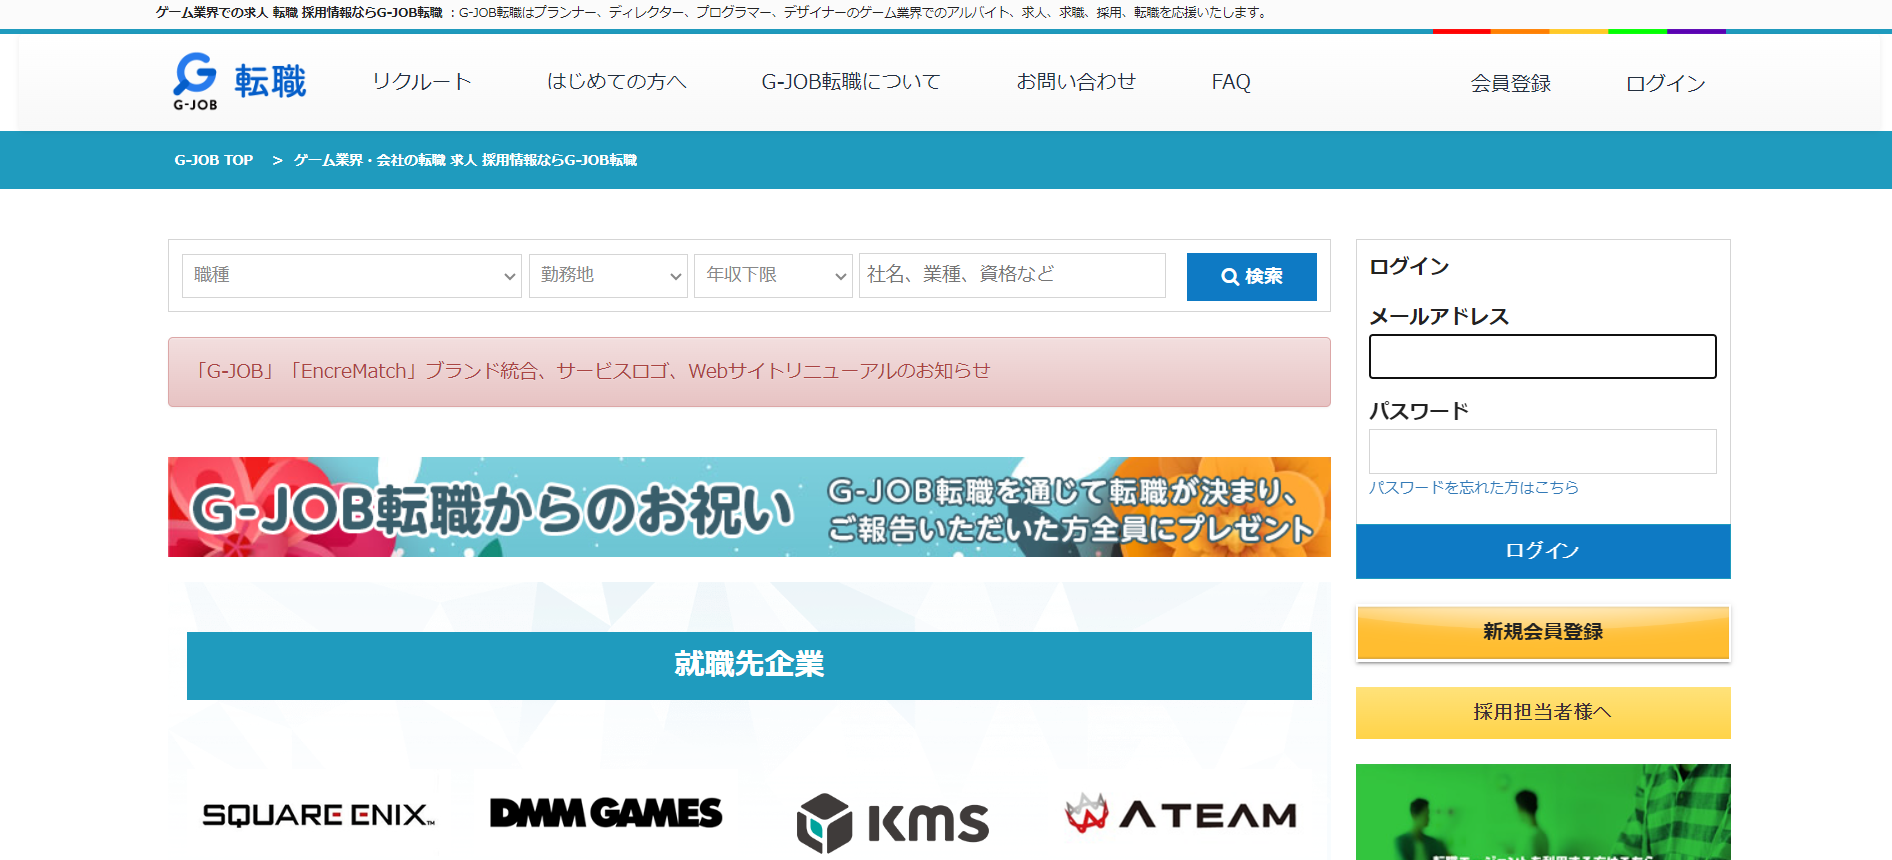Click the 新規会員登録 orange button

[1542, 632]
